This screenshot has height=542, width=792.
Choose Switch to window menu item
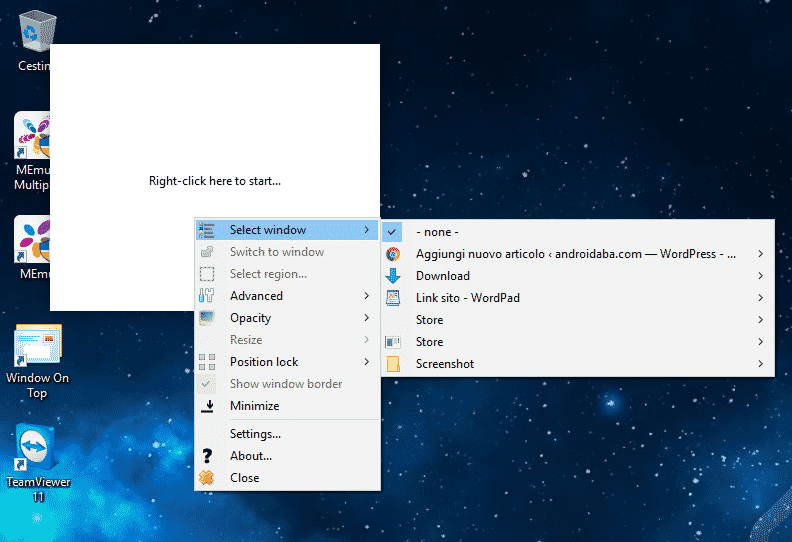(287, 252)
